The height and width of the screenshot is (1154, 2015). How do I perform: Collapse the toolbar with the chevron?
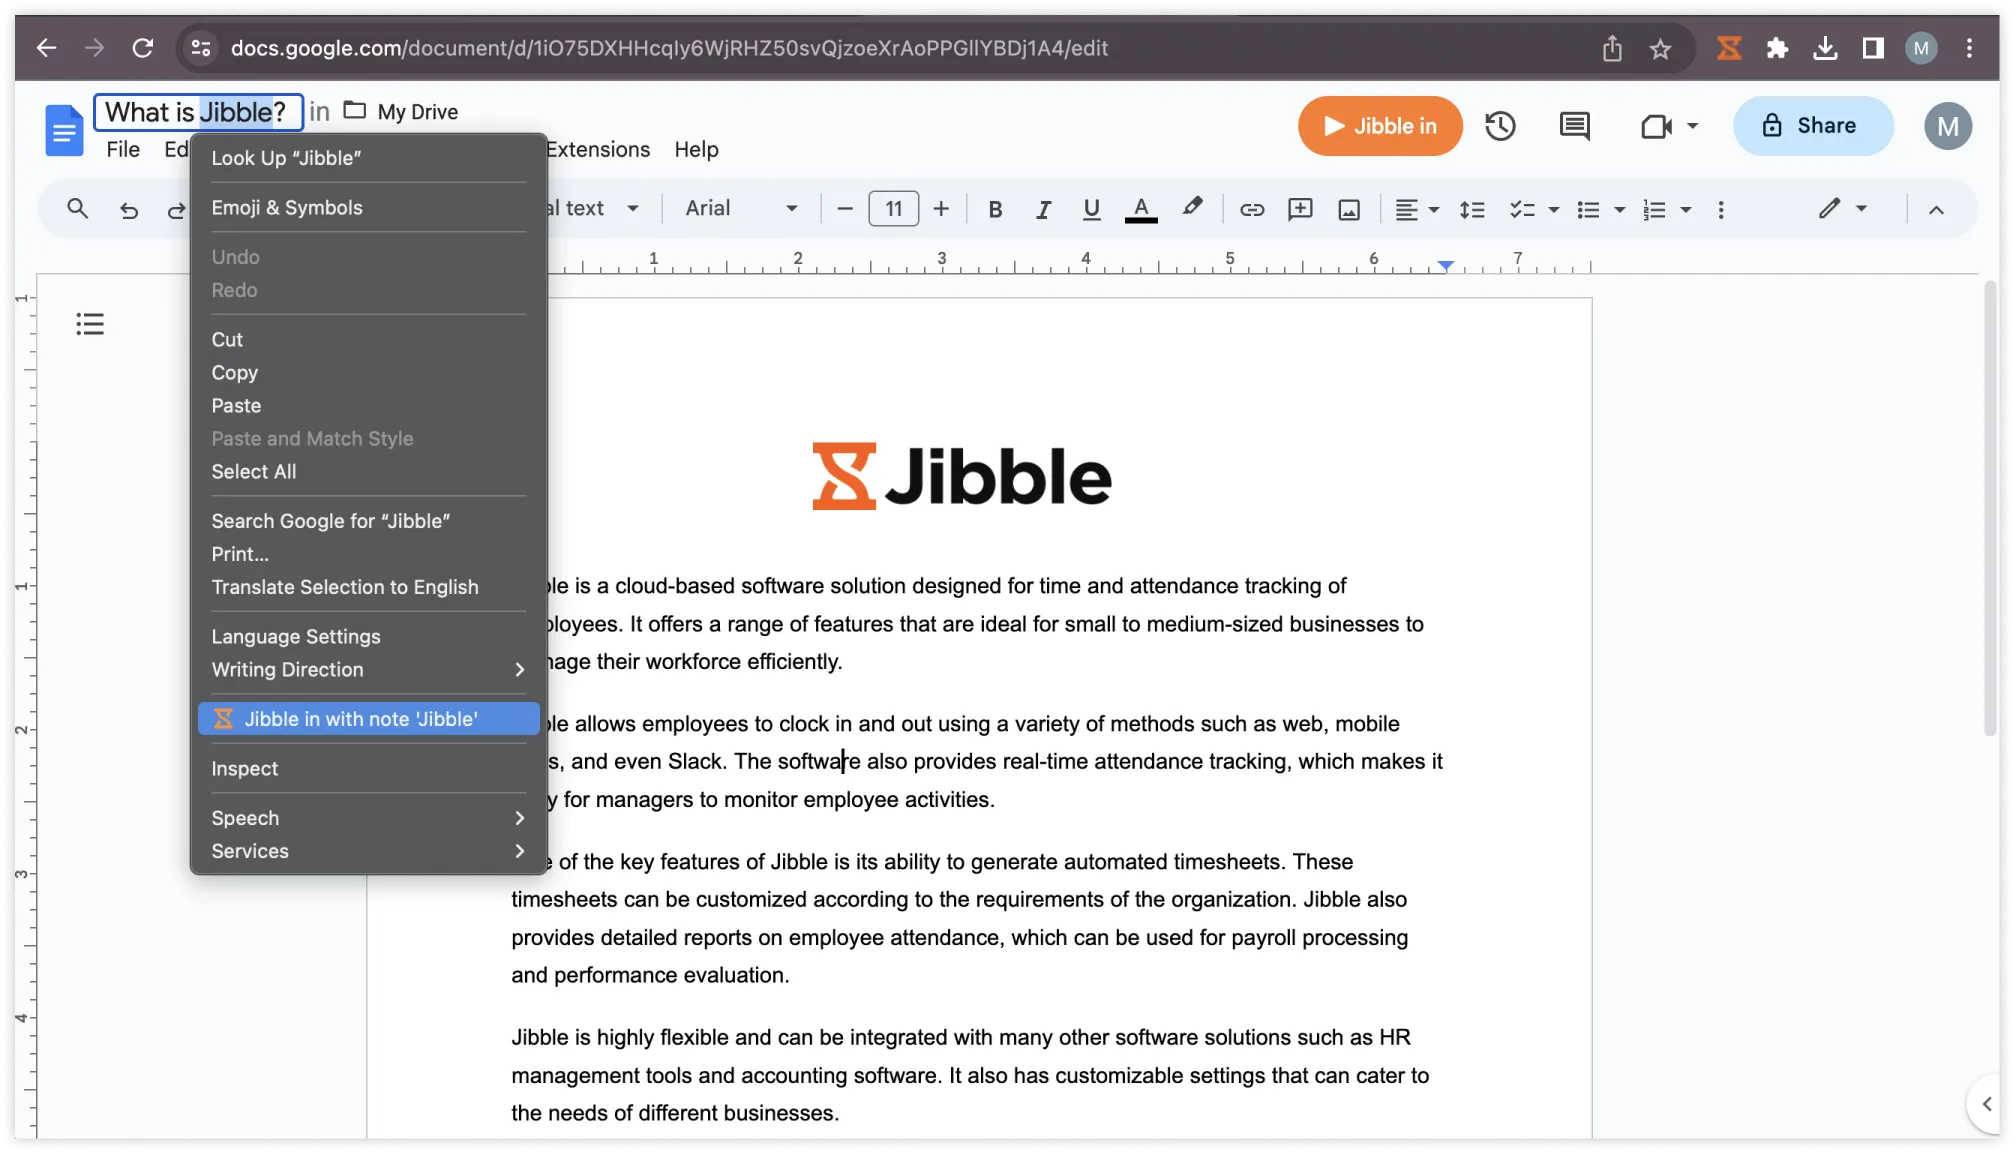click(1937, 209)
